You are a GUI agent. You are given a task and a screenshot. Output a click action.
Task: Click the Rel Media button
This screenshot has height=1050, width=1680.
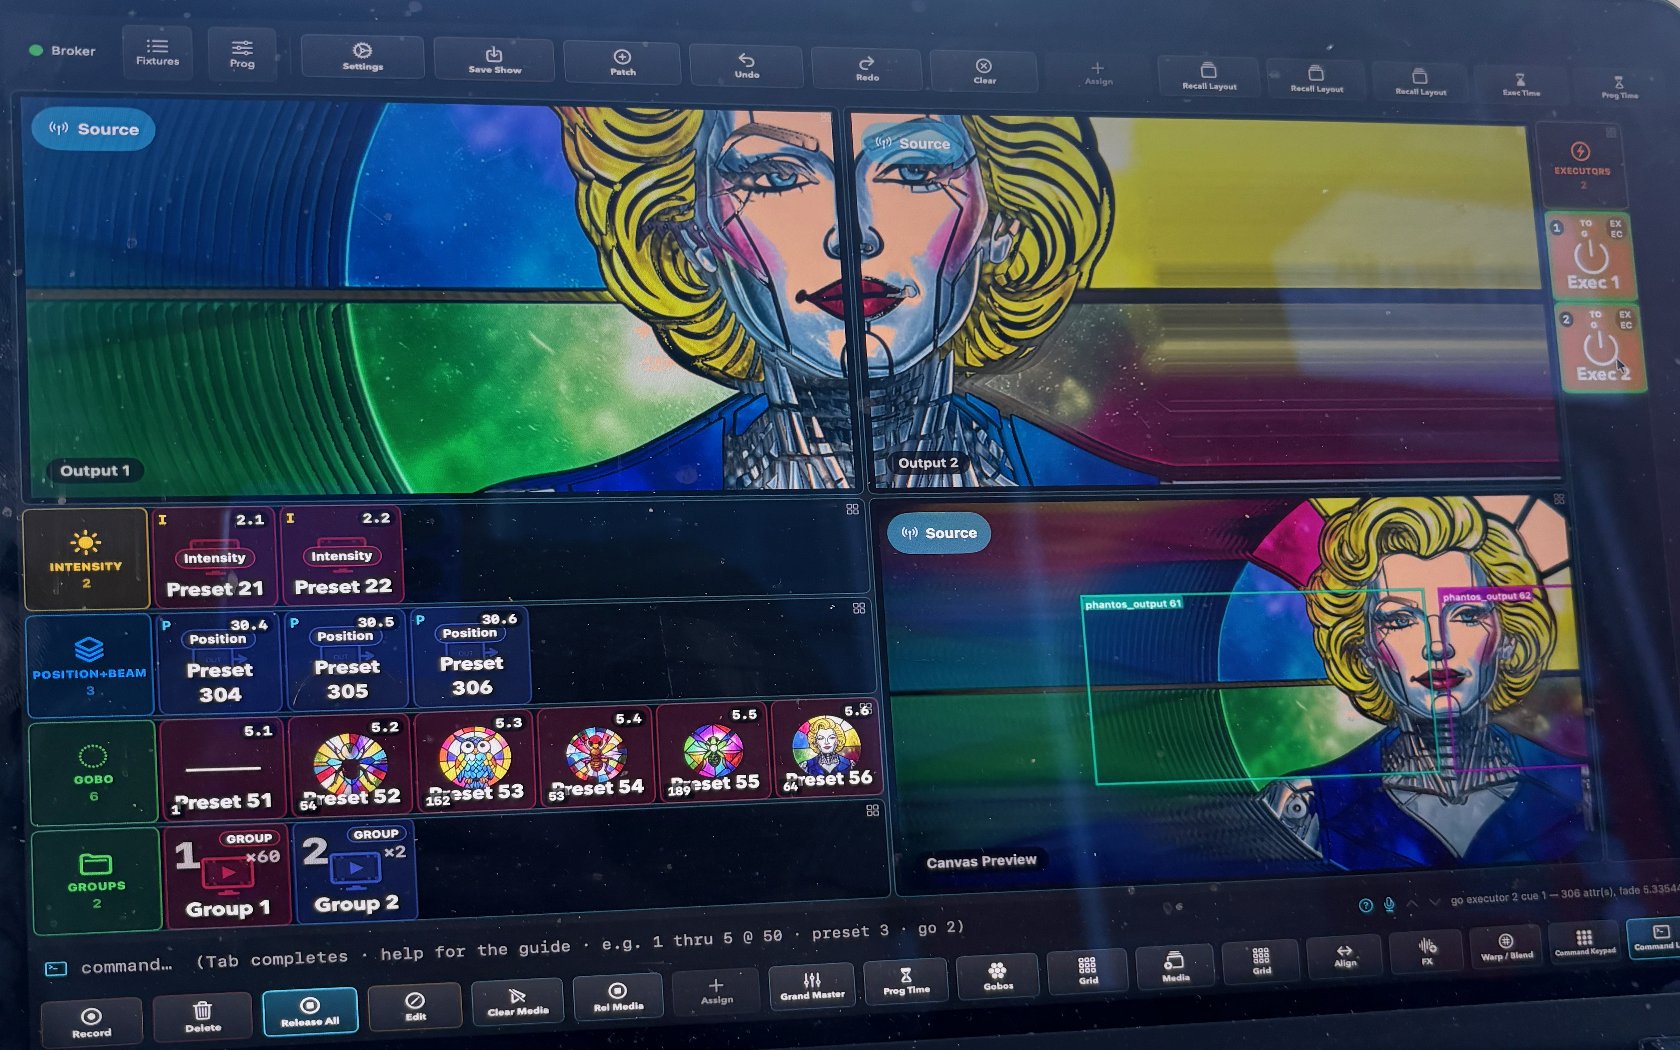point(618,997)
